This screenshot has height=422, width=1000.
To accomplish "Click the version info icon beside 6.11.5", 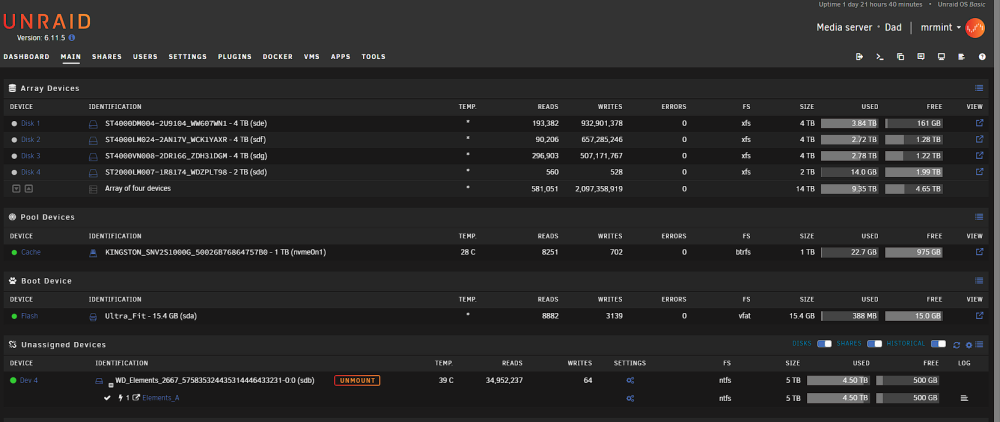I will pyautogui.click(x=71, y=38).
